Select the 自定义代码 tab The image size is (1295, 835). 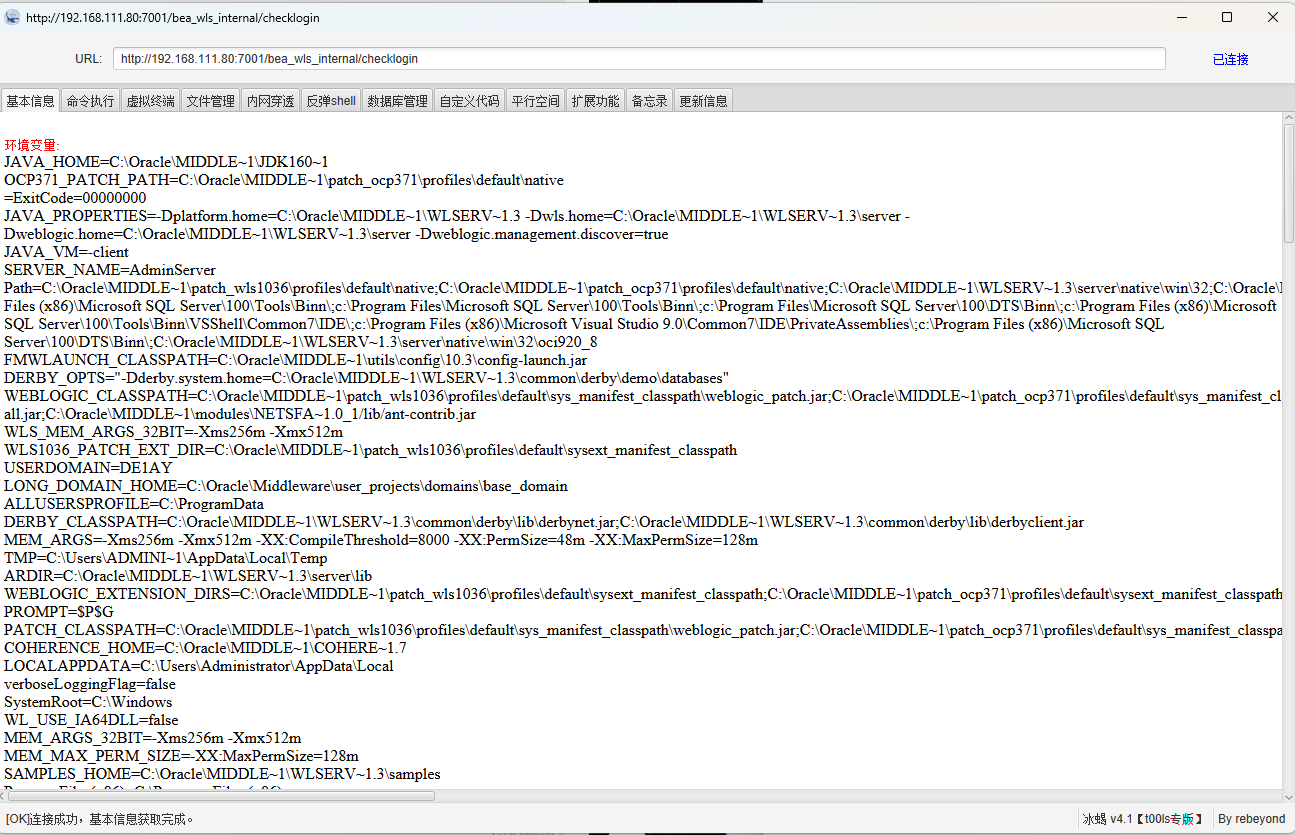point(469,101)
